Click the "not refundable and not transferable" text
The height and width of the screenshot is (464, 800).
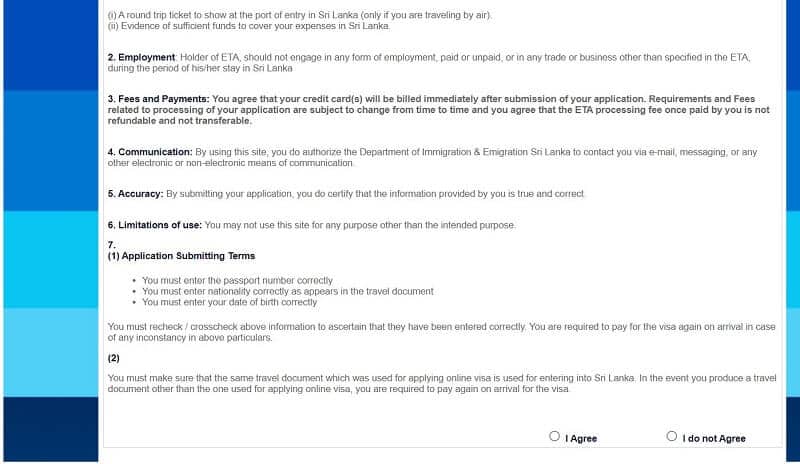tap(180, 120)
